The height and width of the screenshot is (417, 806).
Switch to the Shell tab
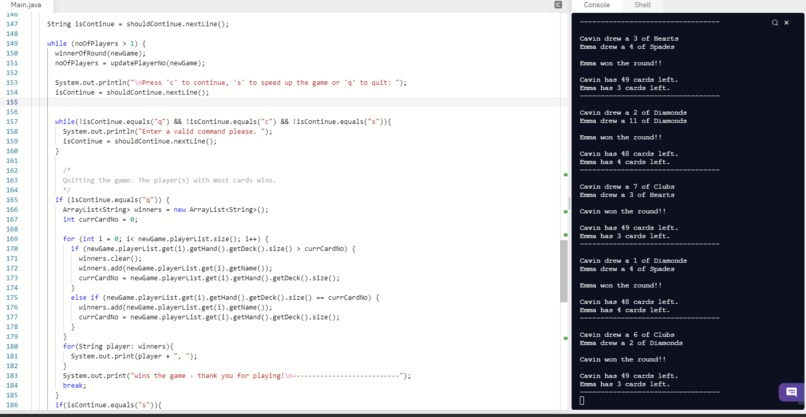(642, 5)
